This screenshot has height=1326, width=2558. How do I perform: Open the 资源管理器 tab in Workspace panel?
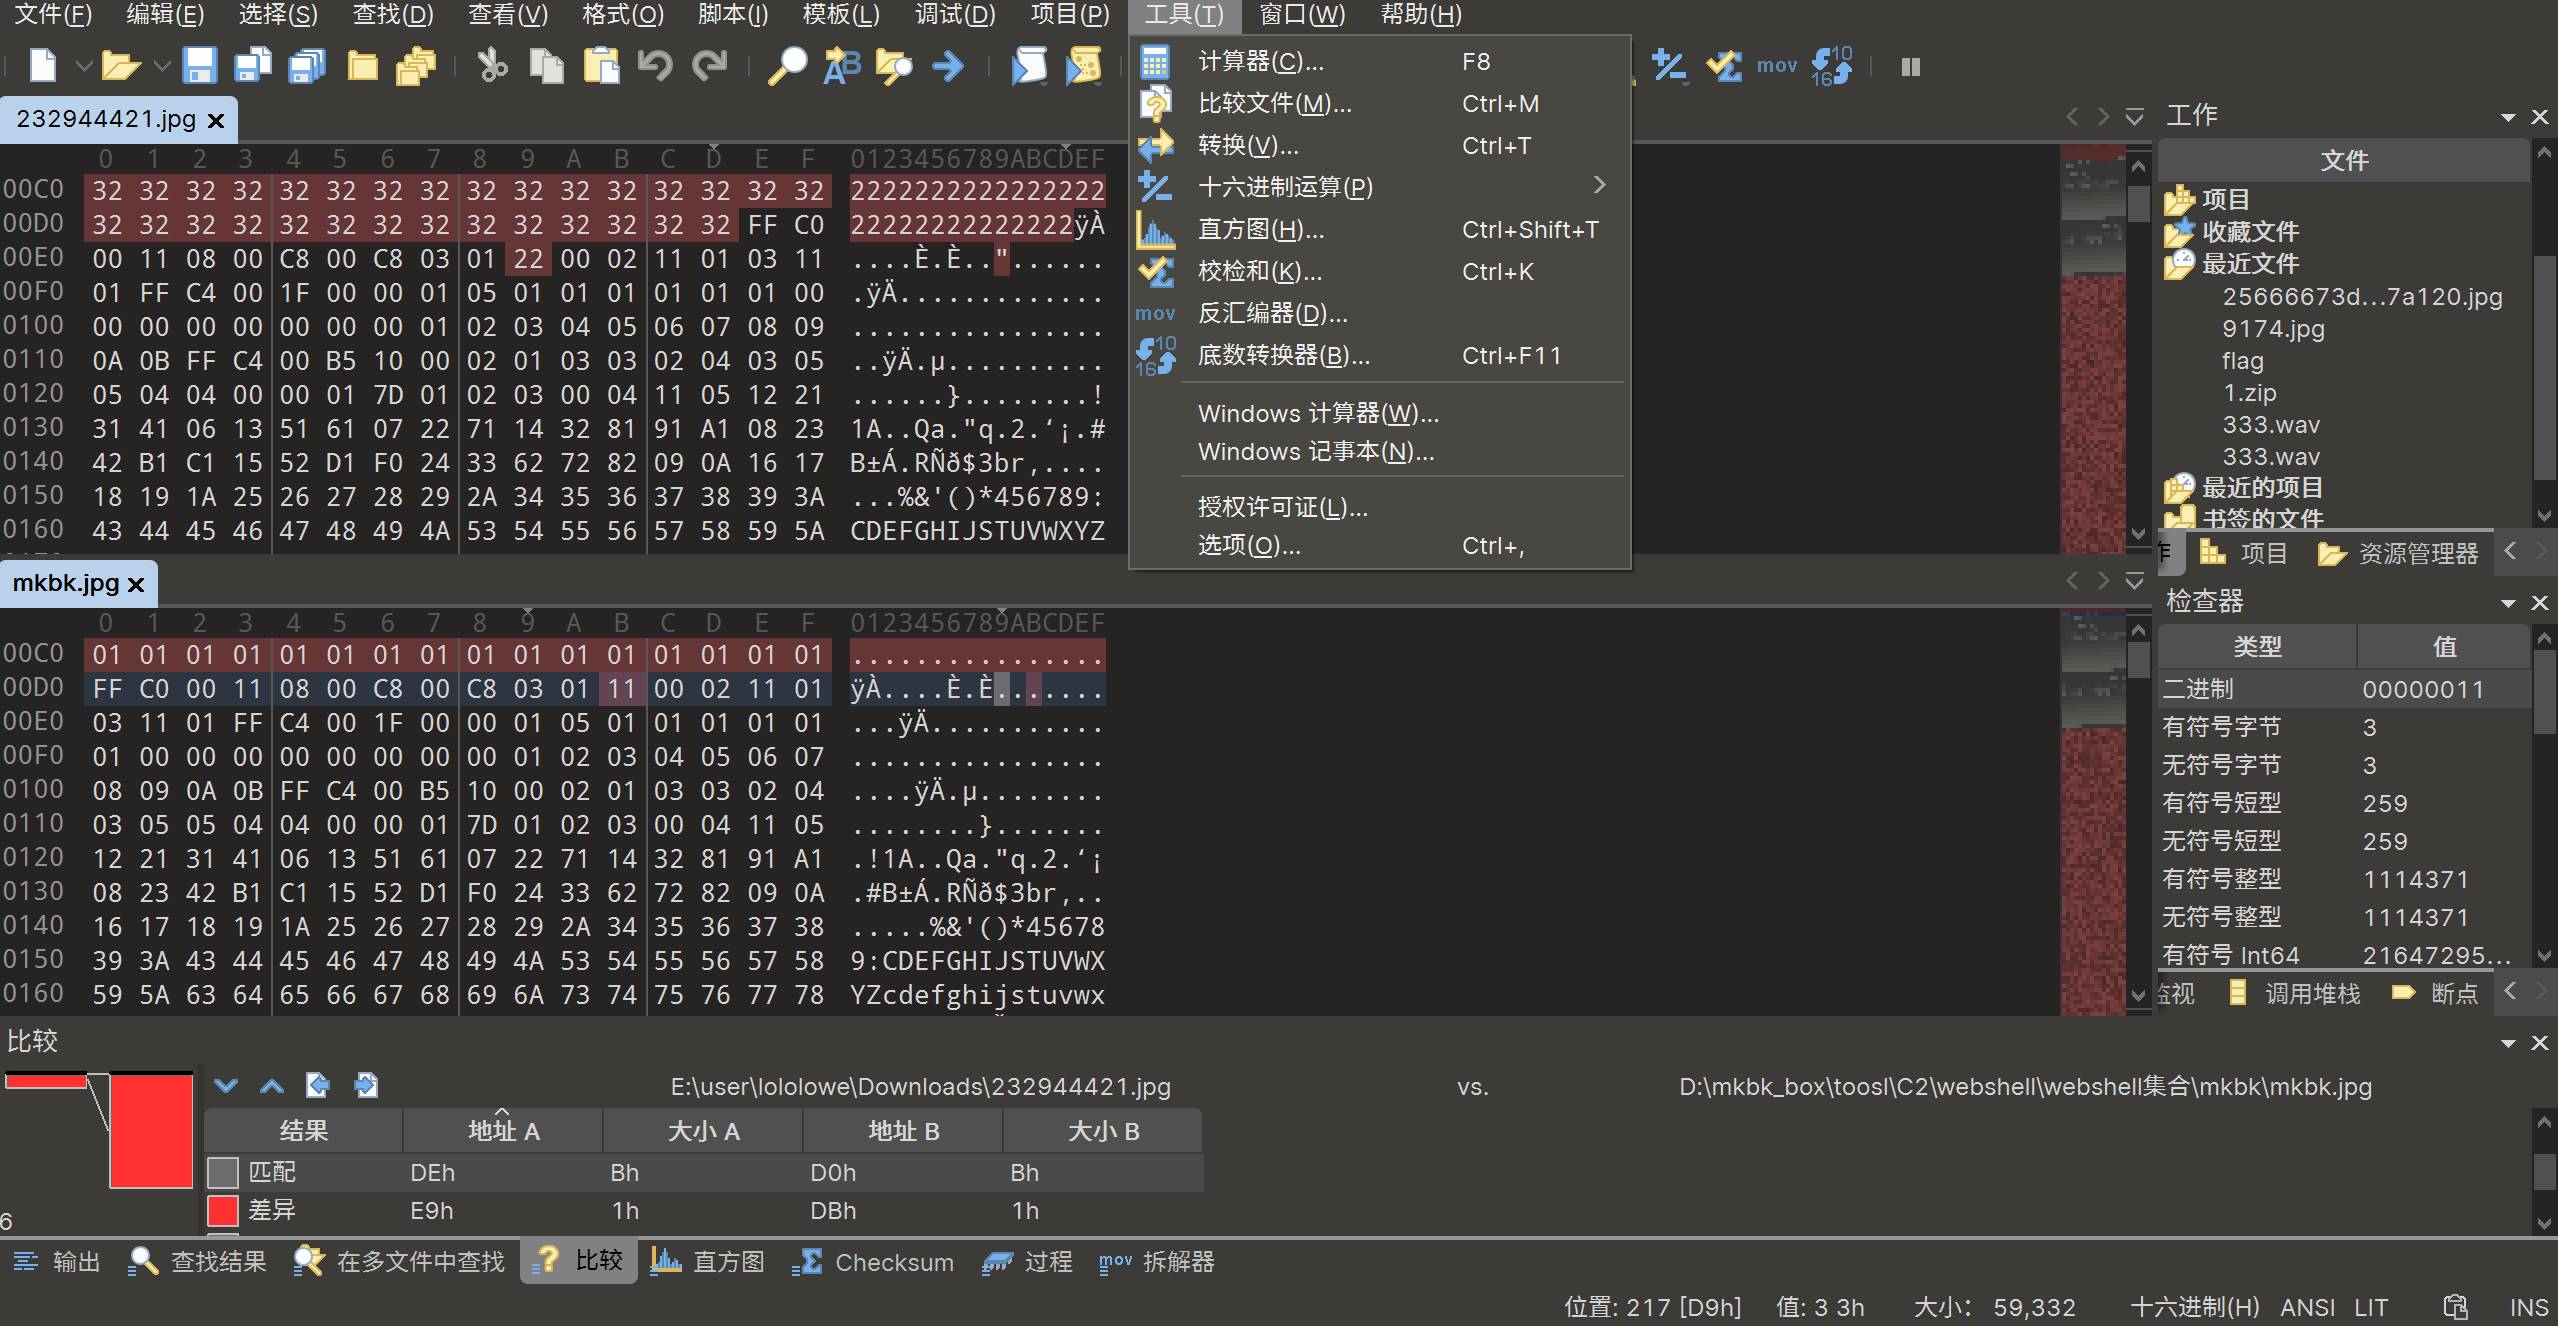(2398, 553)
